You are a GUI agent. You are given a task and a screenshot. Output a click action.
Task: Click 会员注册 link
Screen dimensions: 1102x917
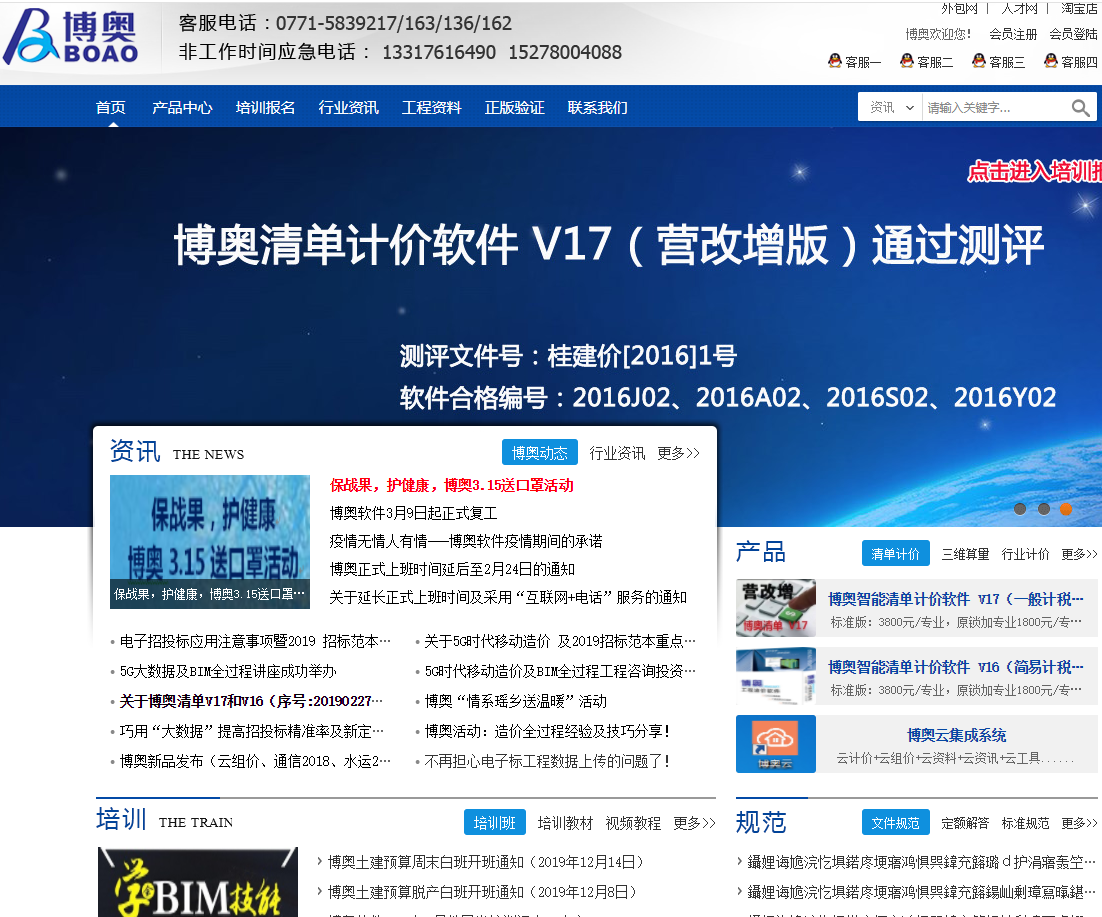pyautogui.click(x=1013, y=34)
